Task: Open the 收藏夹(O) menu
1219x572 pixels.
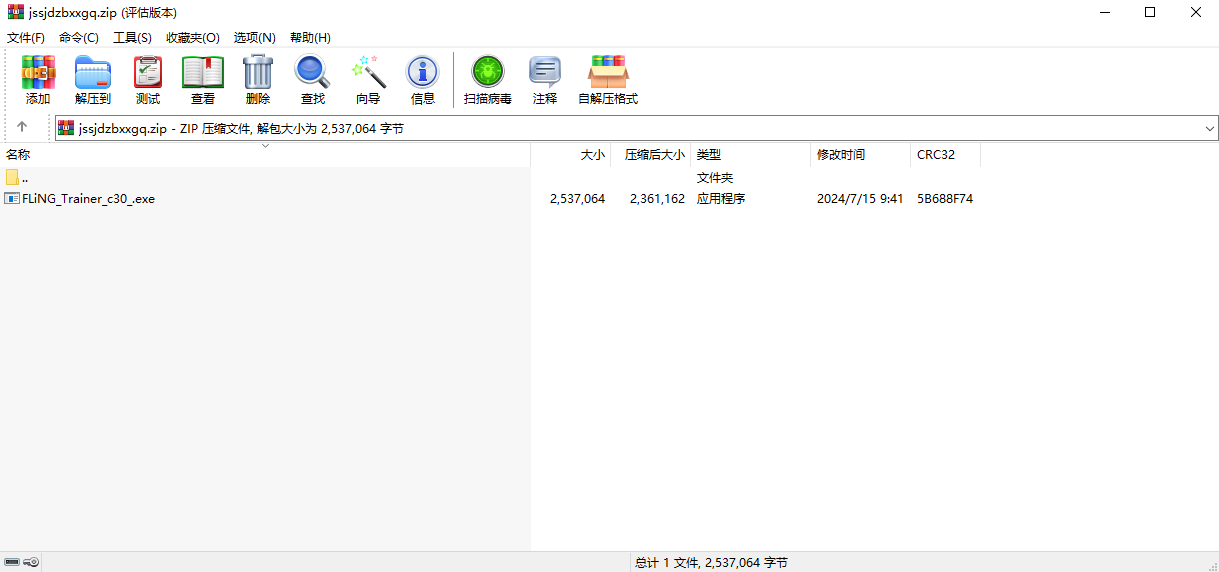Action: pos(193,37)
